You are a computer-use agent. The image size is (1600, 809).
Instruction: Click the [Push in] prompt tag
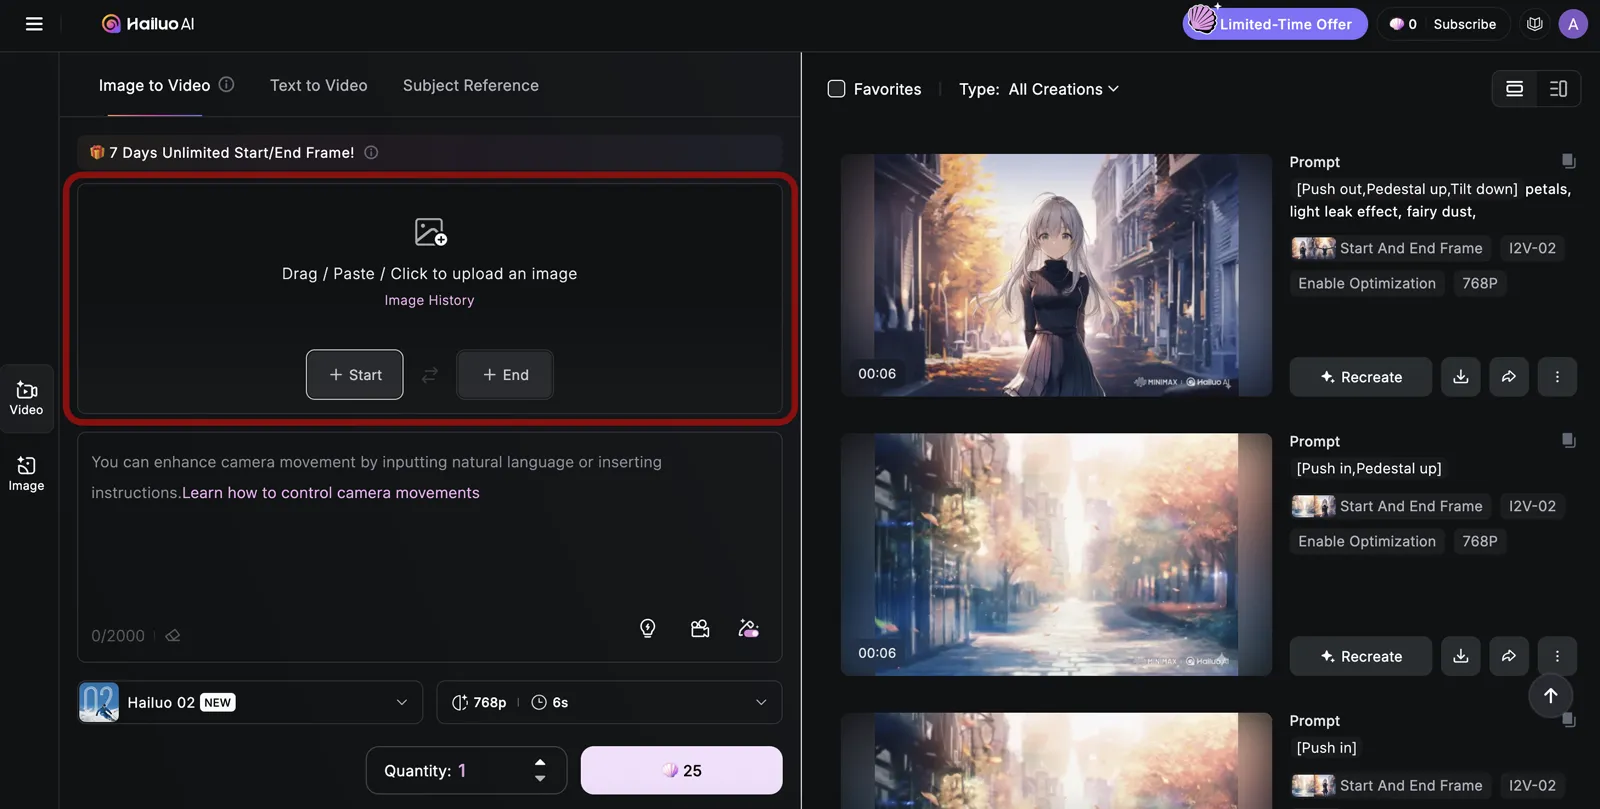[x=1326, y=748]
